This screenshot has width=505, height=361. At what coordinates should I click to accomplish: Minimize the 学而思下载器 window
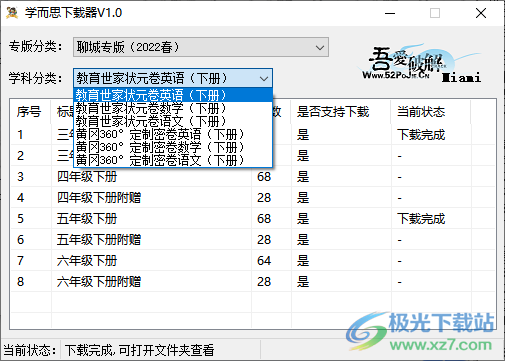click(x=390, y=13)
